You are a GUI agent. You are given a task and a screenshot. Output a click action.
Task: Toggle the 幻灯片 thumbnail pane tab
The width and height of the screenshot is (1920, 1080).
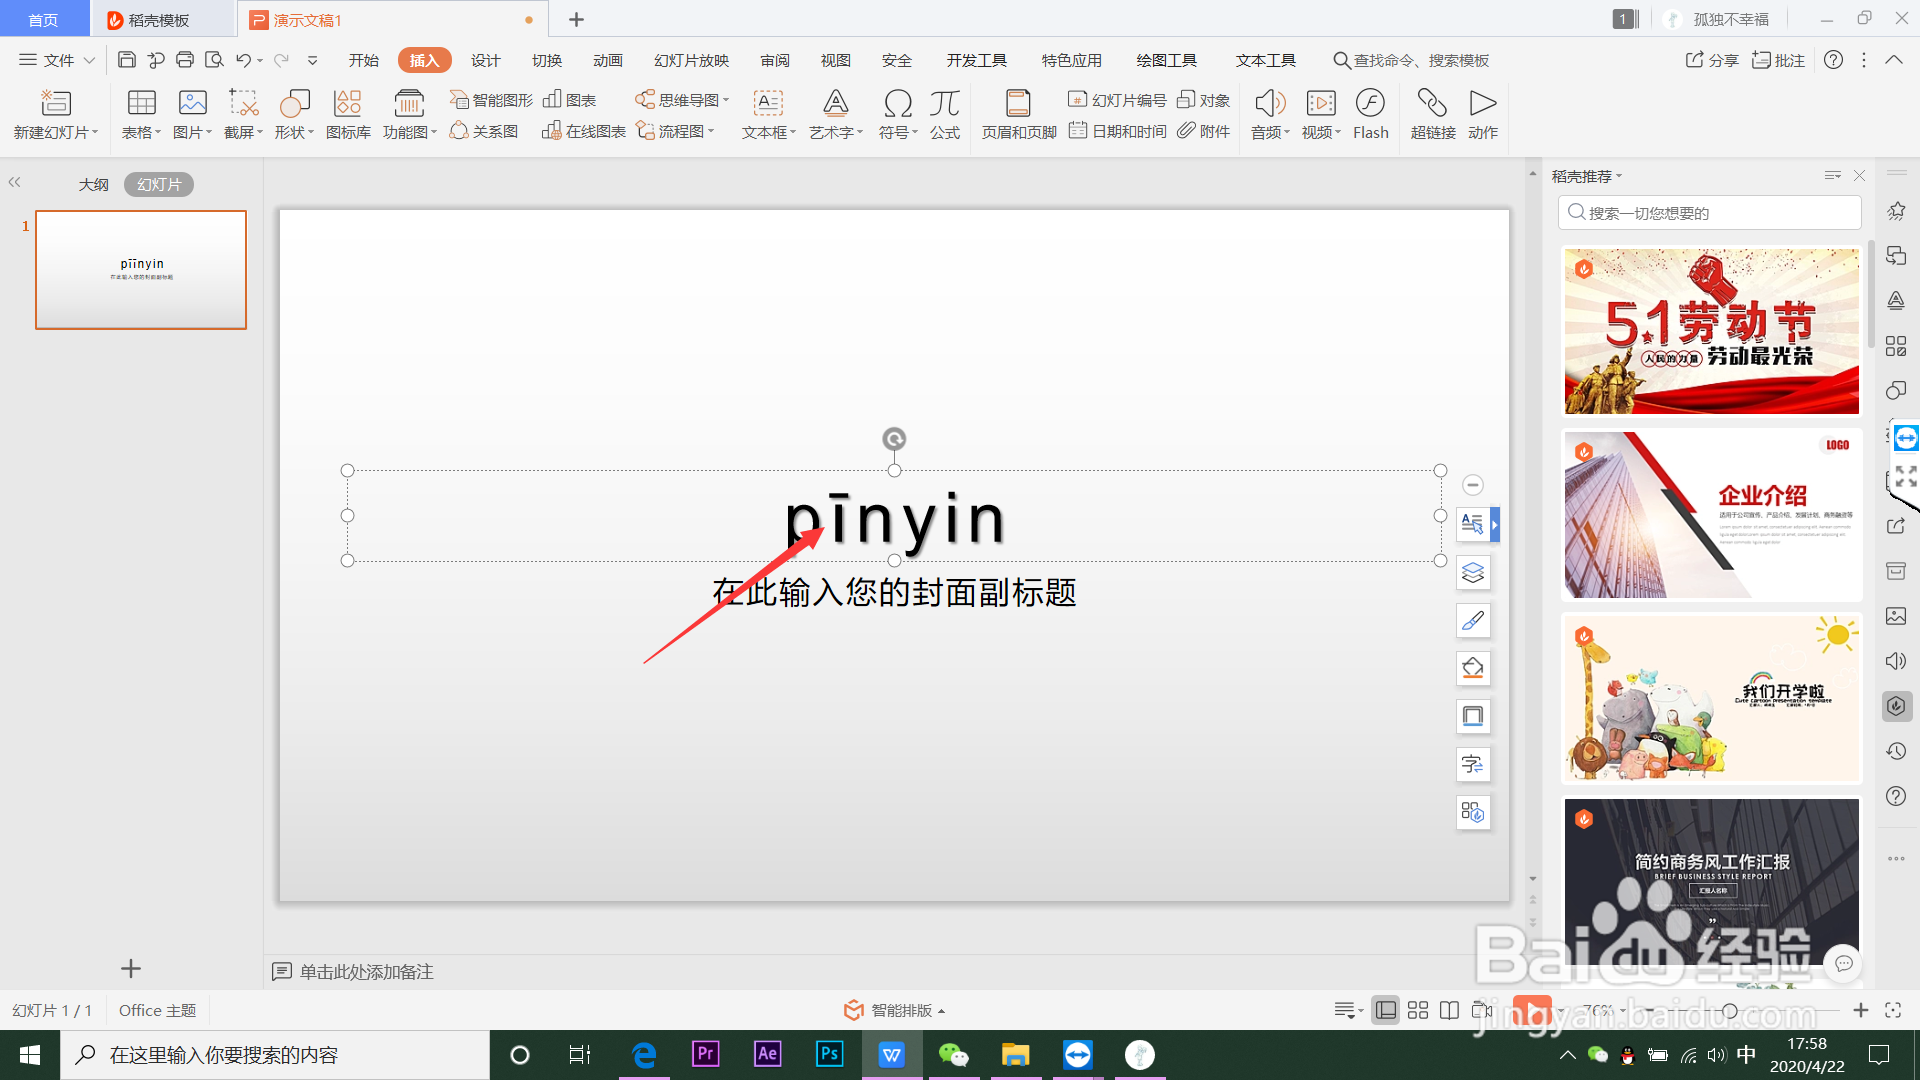click(159, 185)
